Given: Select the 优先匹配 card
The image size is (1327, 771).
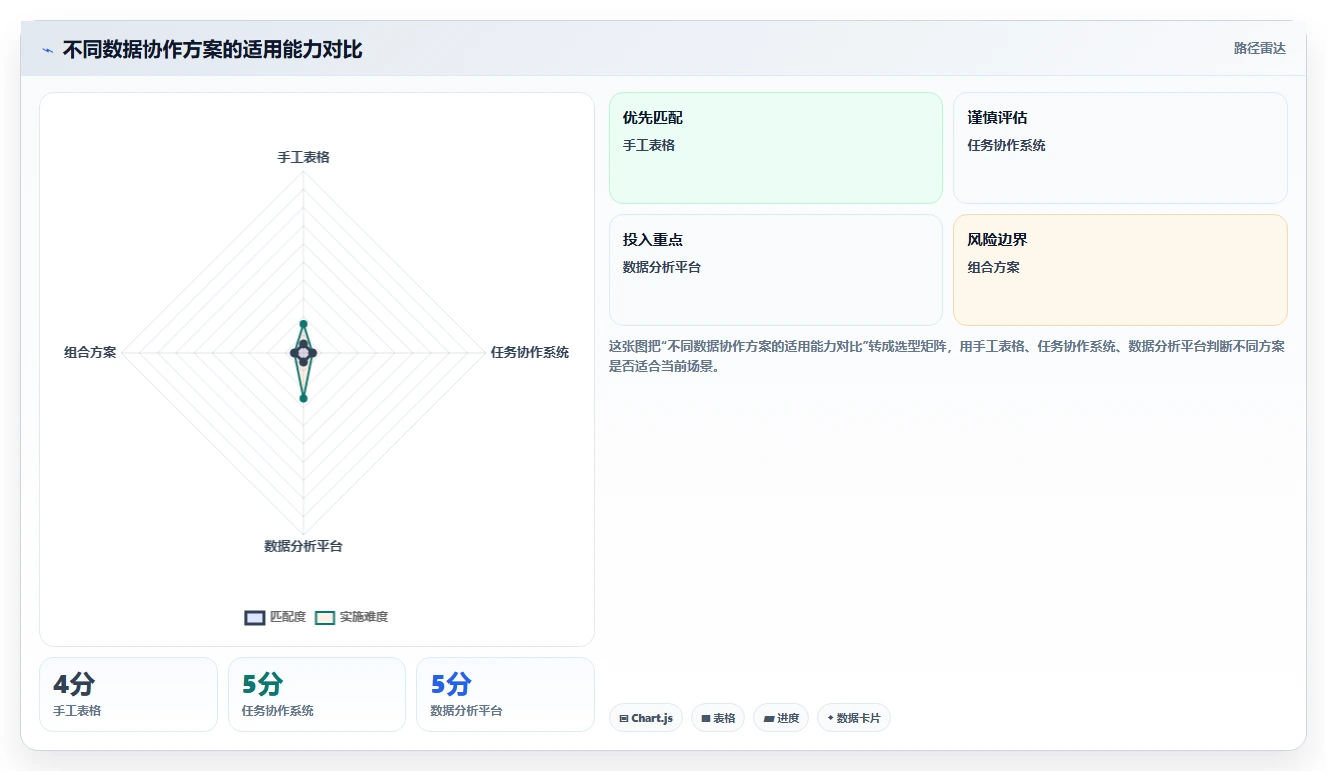Looking at the screenshot, I should (x=776, y=148).
